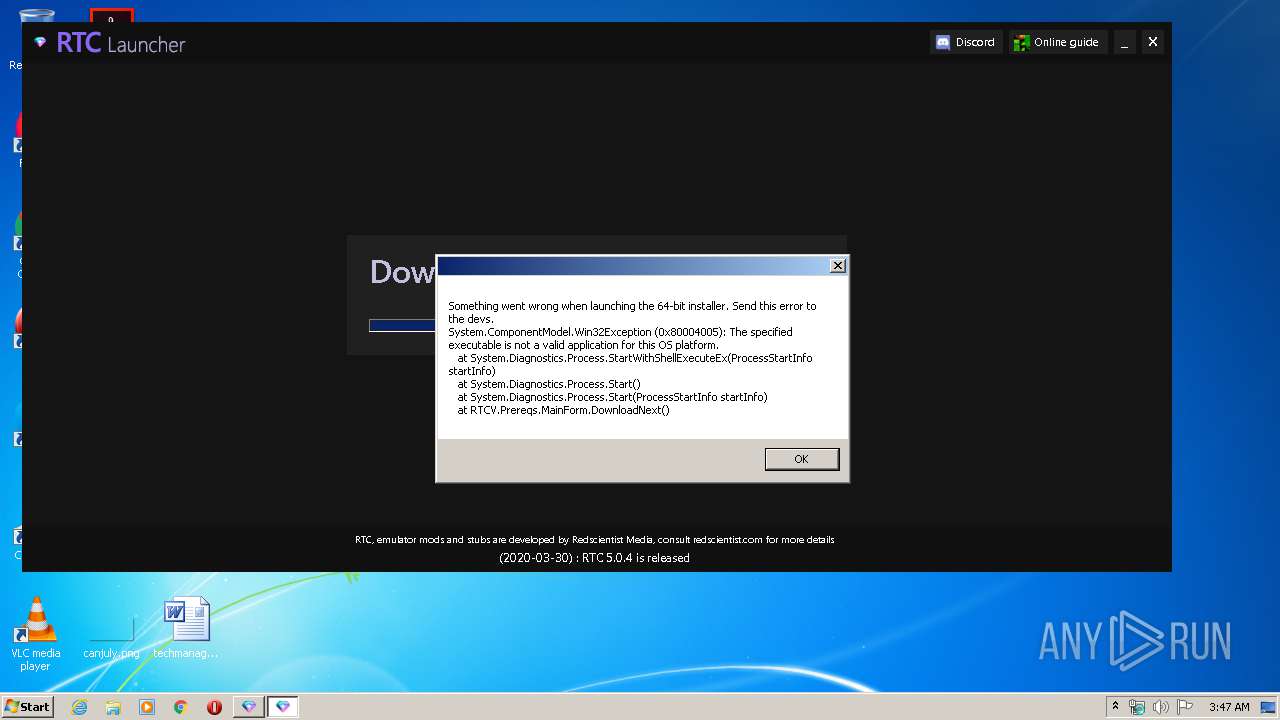This screenshot has width=1280, height=720.
Task: Click OK in the error dialog
Action: [x=801, y=459]
